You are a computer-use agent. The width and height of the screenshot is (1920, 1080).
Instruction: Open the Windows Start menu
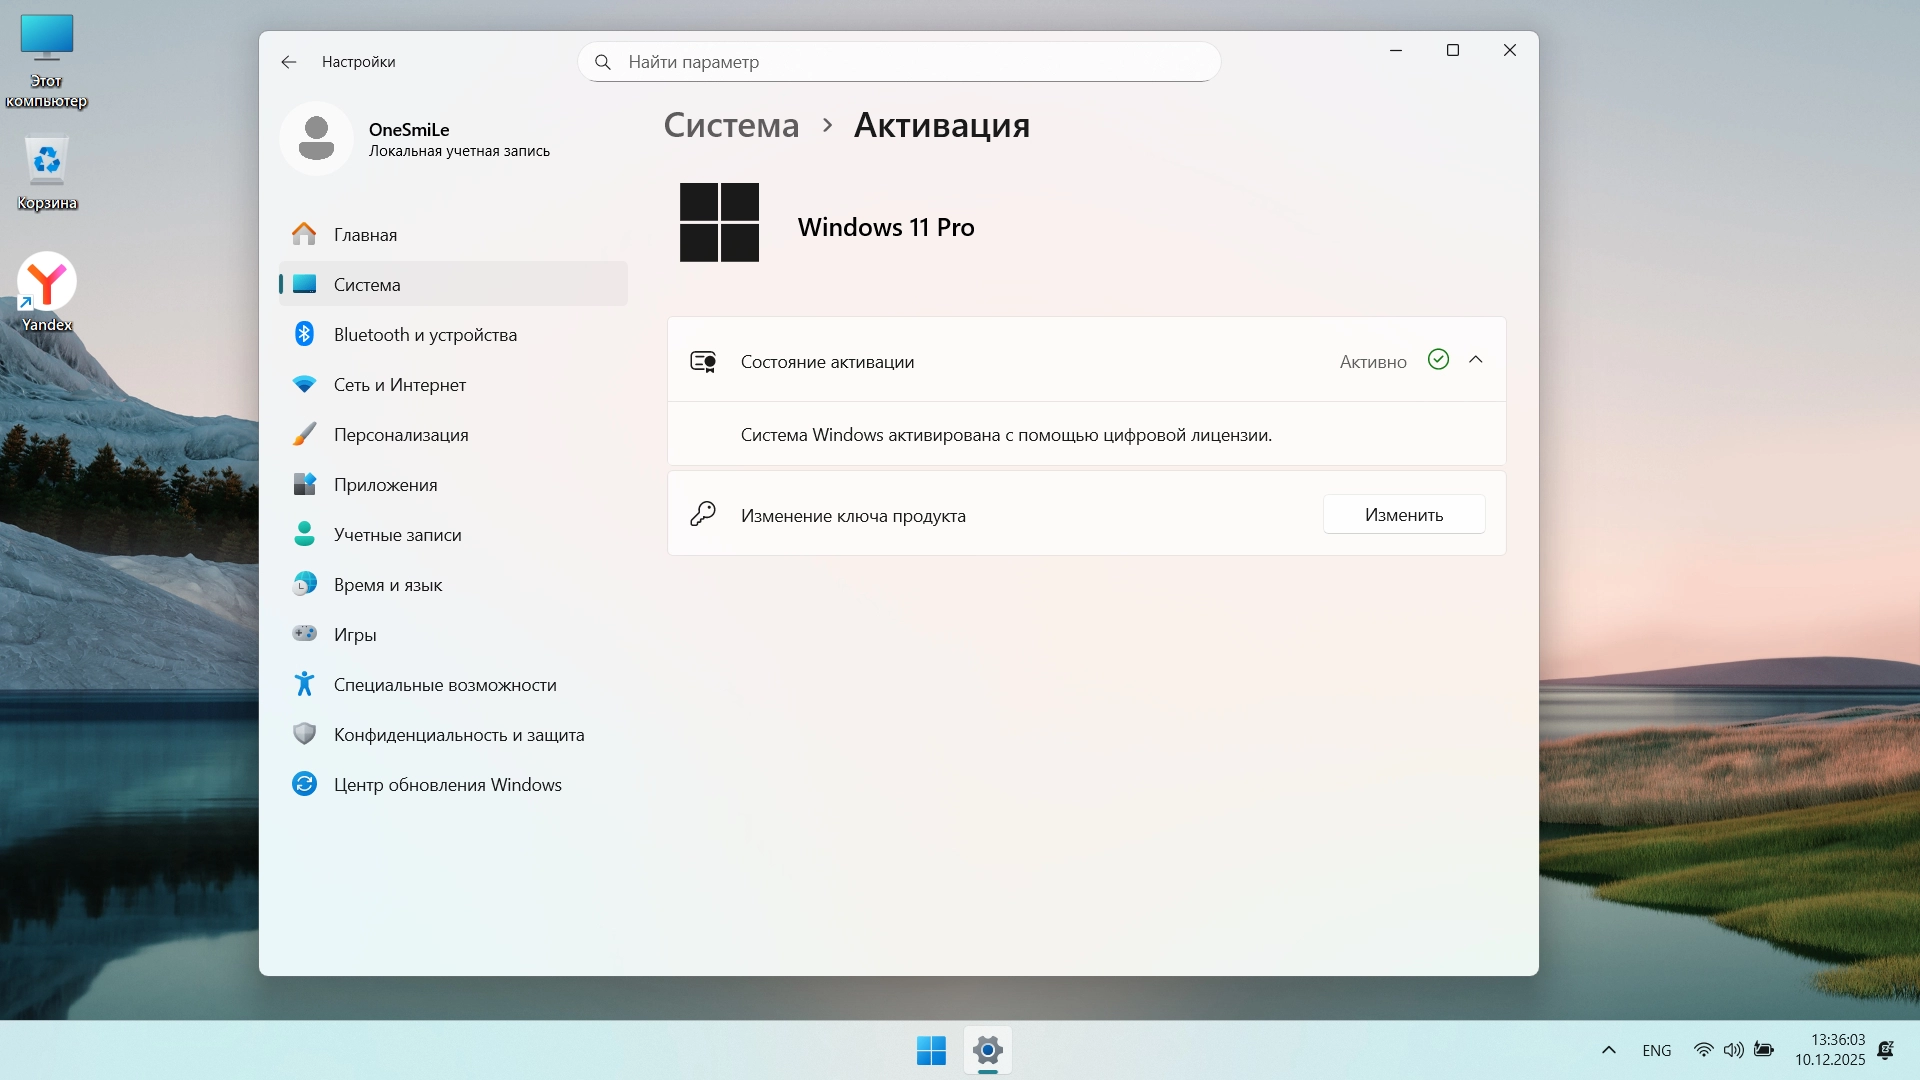click(x=931, y=1050)
